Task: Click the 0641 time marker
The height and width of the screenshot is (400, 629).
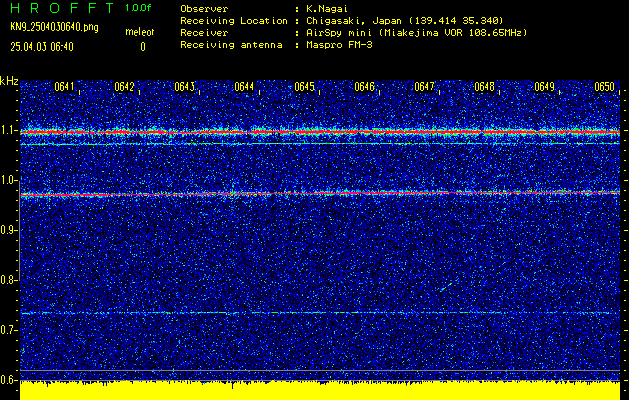Action: [64, 87]
